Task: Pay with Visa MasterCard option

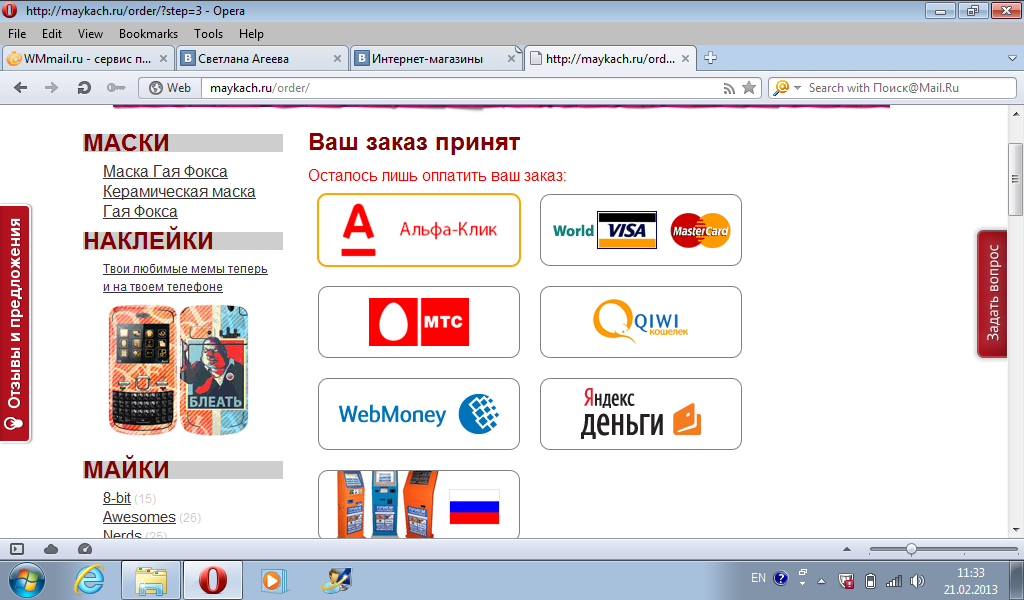Action: click(x=641, y=230)
